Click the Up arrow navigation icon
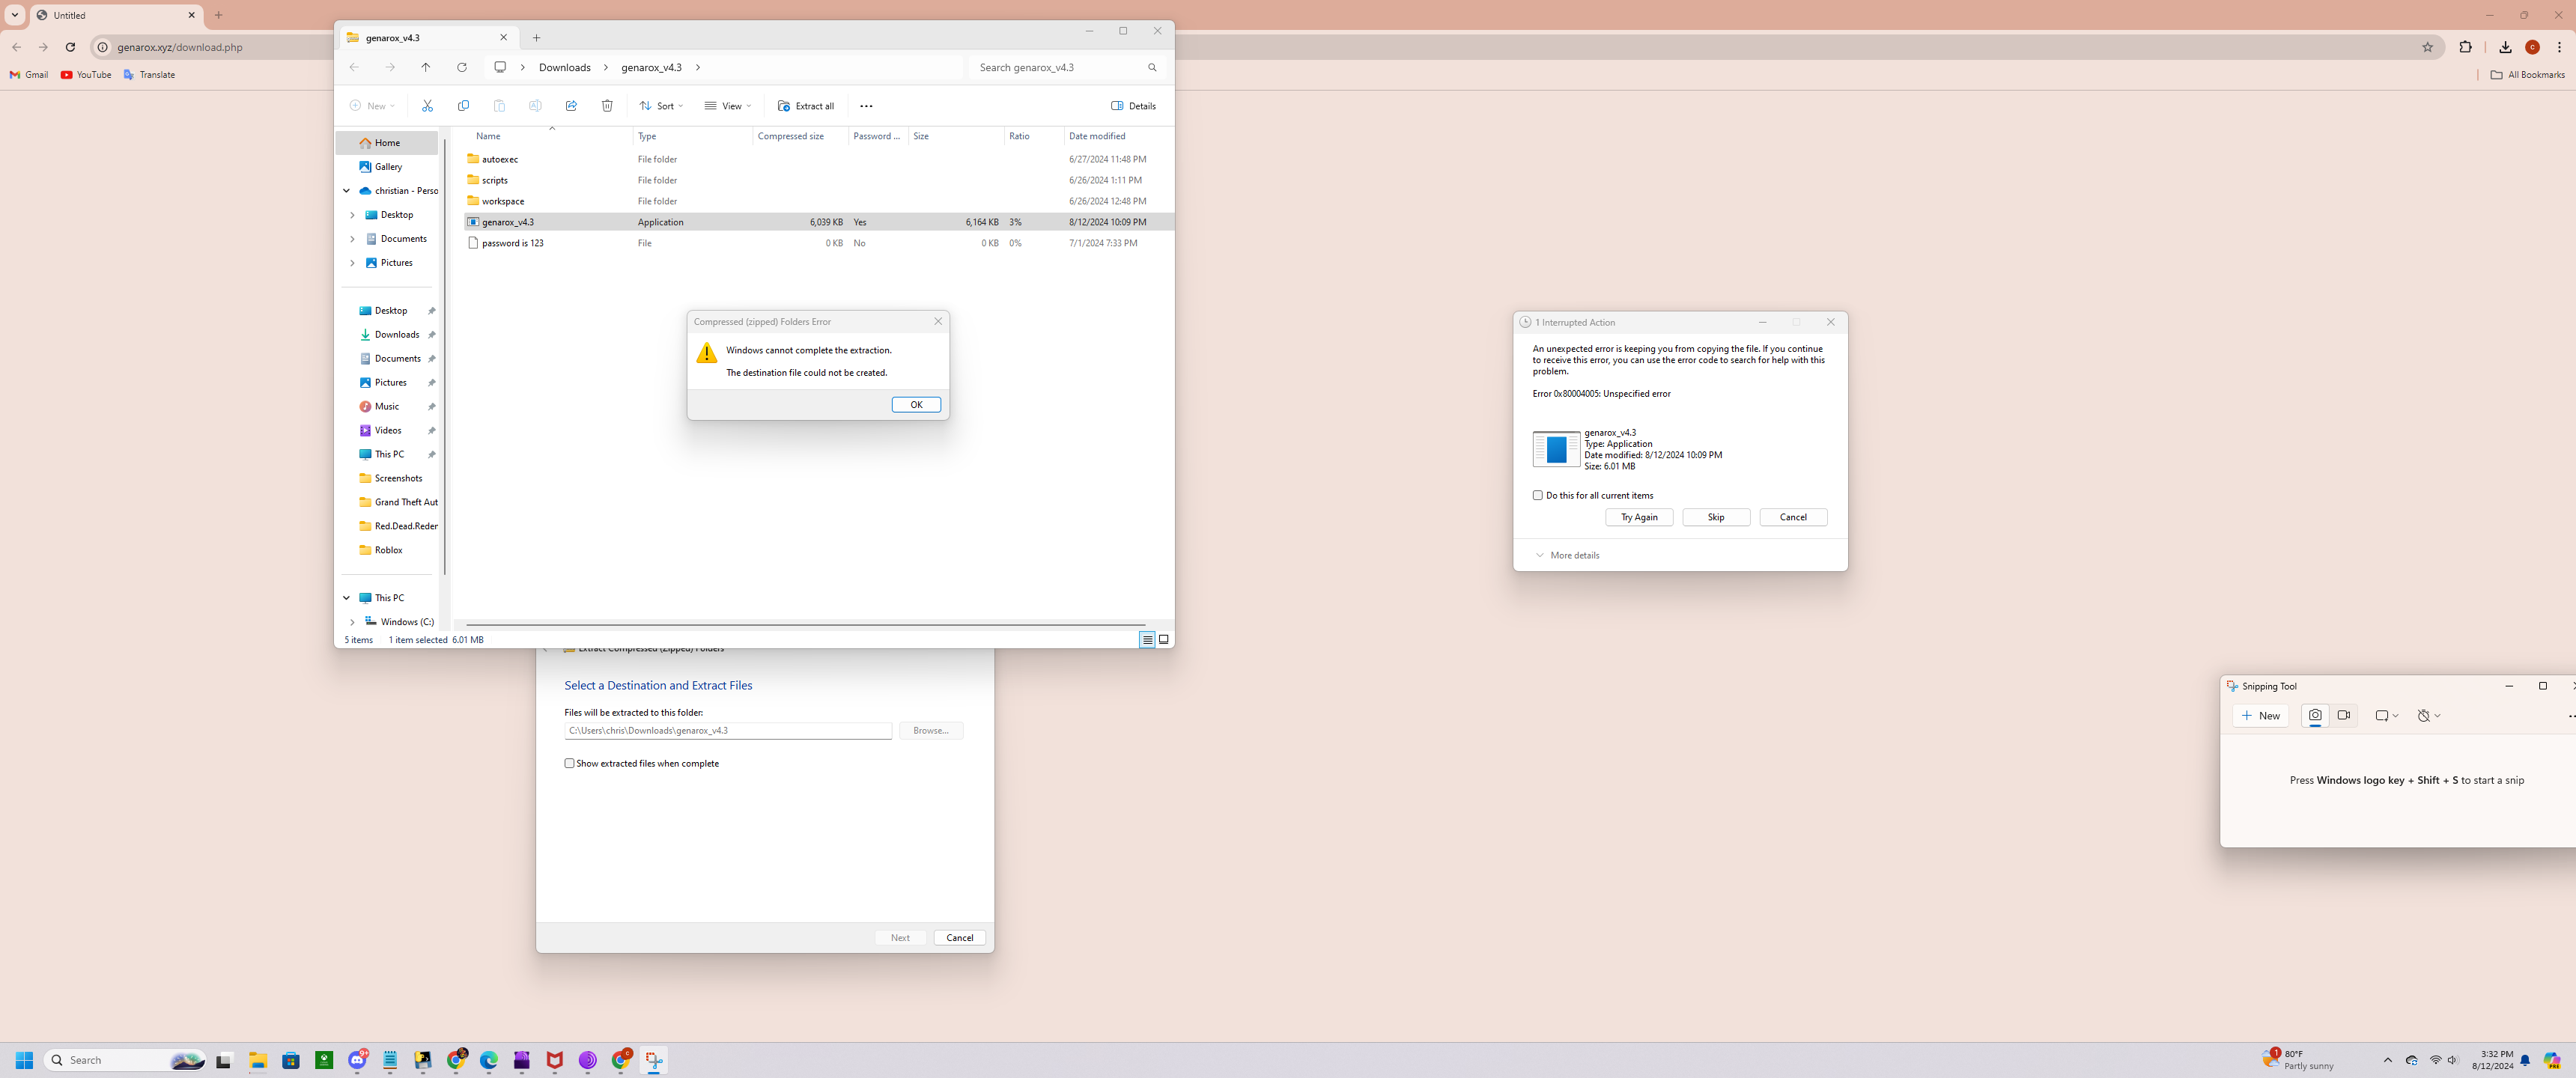This screenshot has width=2576, height=1078. pyautogui.click(x=426, y=67)
